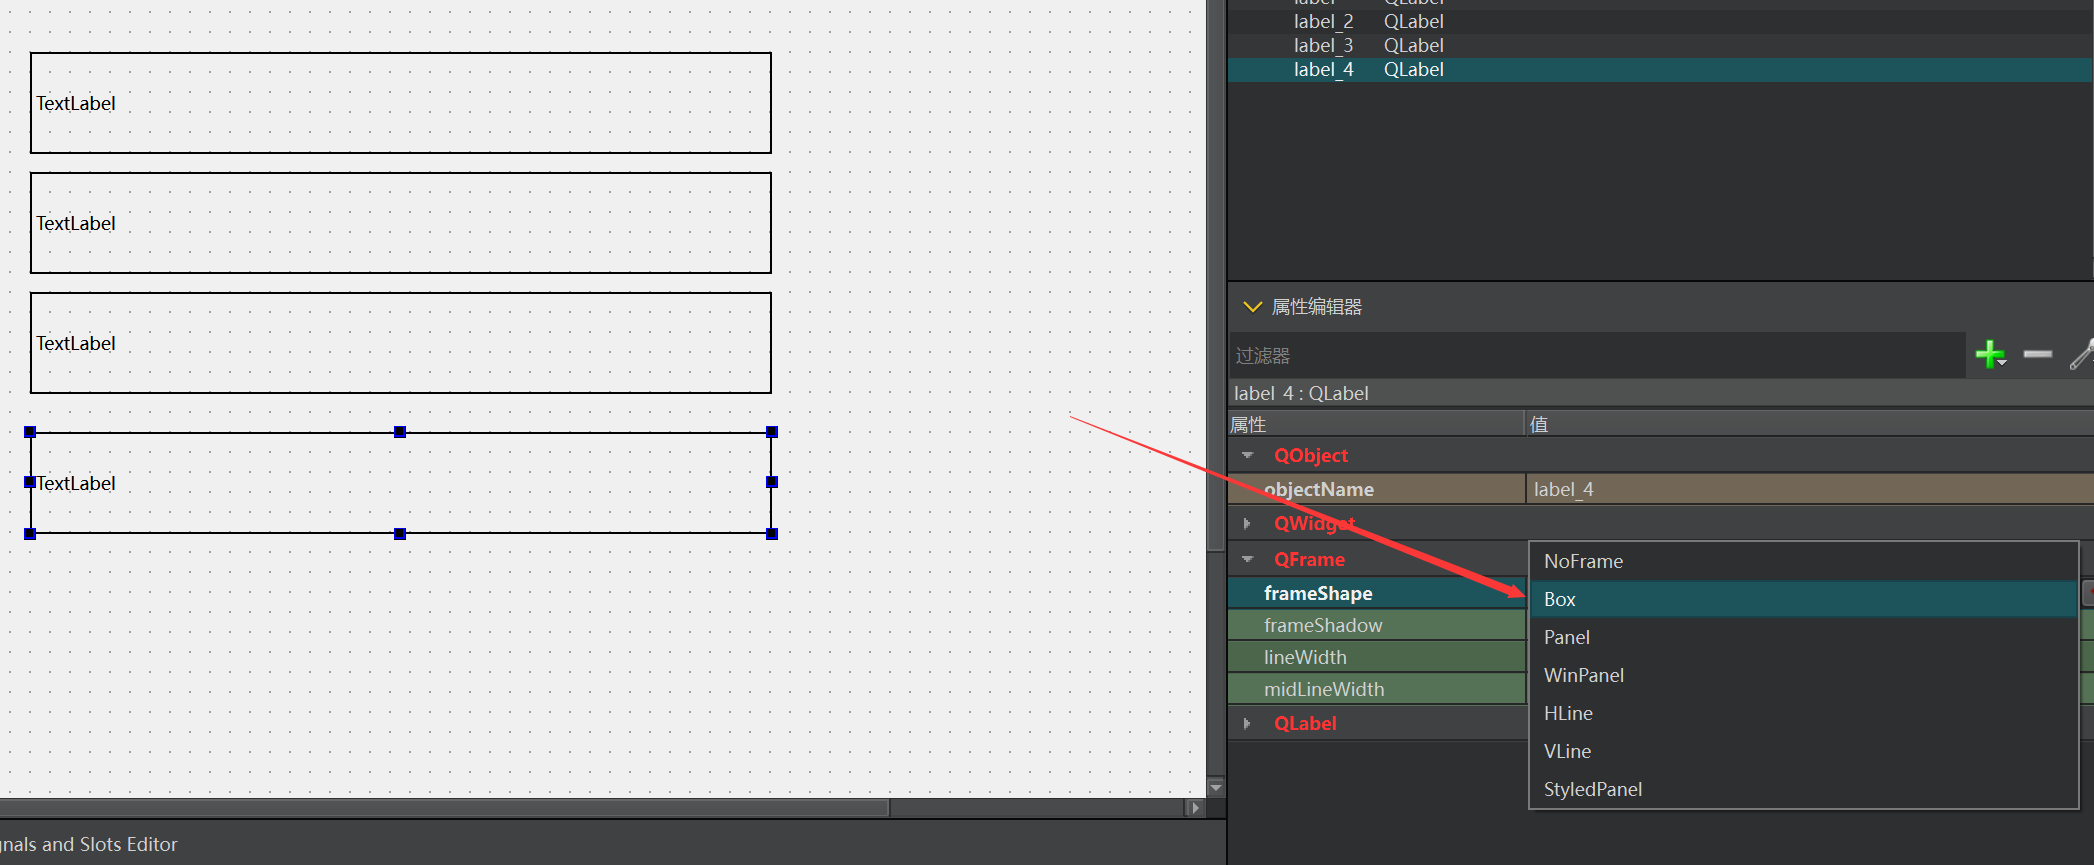Collapse the 属性编辑器 panel chevron
This screenshot has height=865, width=2094.
1252,307
